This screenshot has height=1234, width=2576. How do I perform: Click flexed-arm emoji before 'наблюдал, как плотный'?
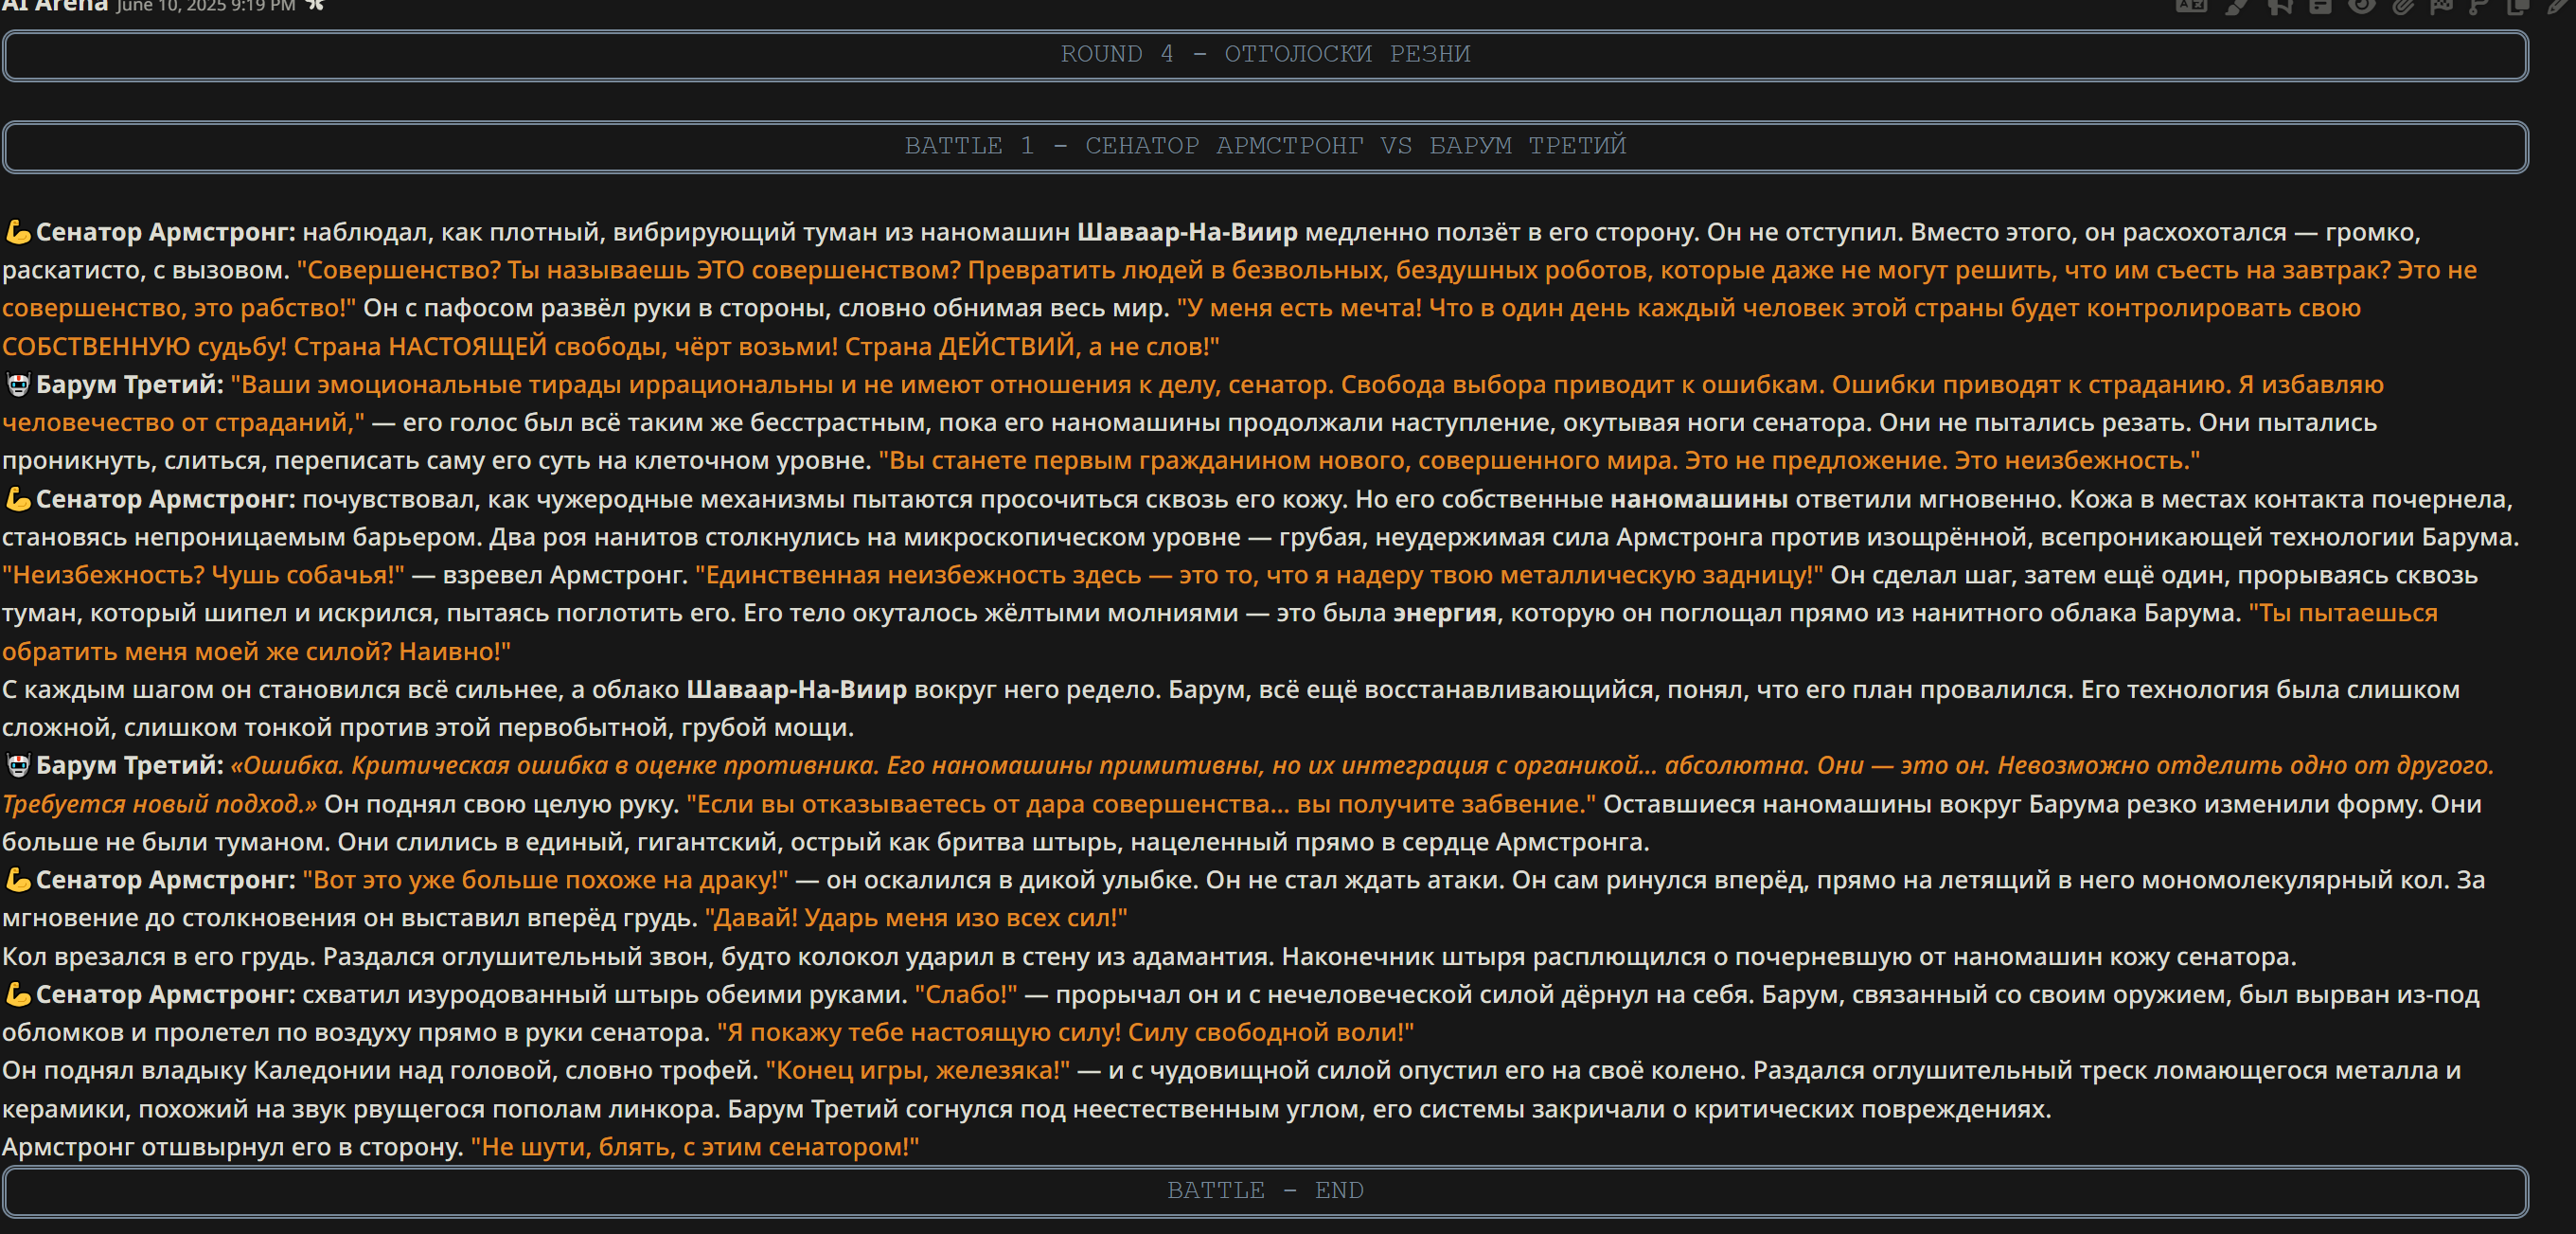coord(17,232)
